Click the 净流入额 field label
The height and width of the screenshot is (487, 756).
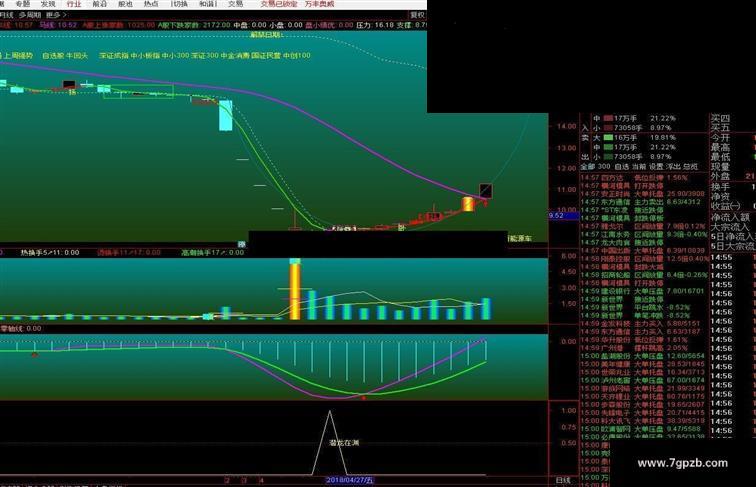click(730, 217)
